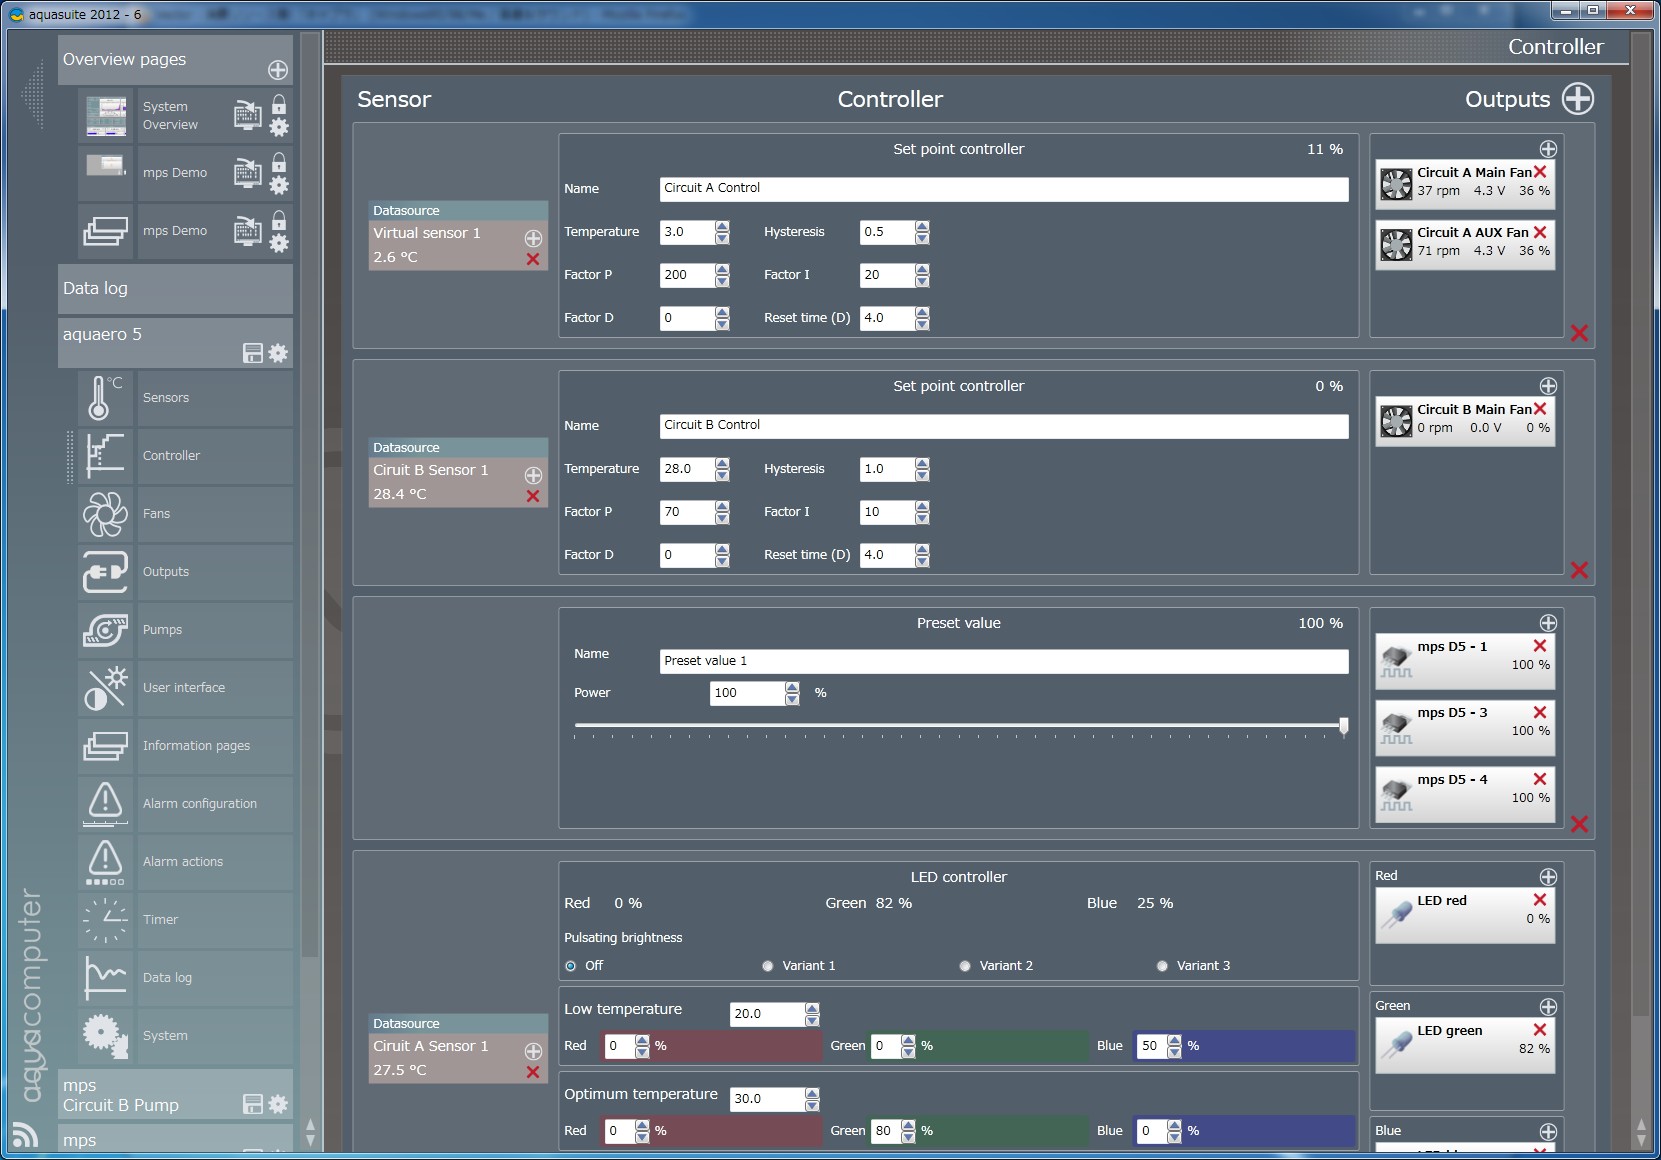1661x1160 pixels.
Task: Click the Pumps icon in sidebar
Action: (x=105, y=630)
